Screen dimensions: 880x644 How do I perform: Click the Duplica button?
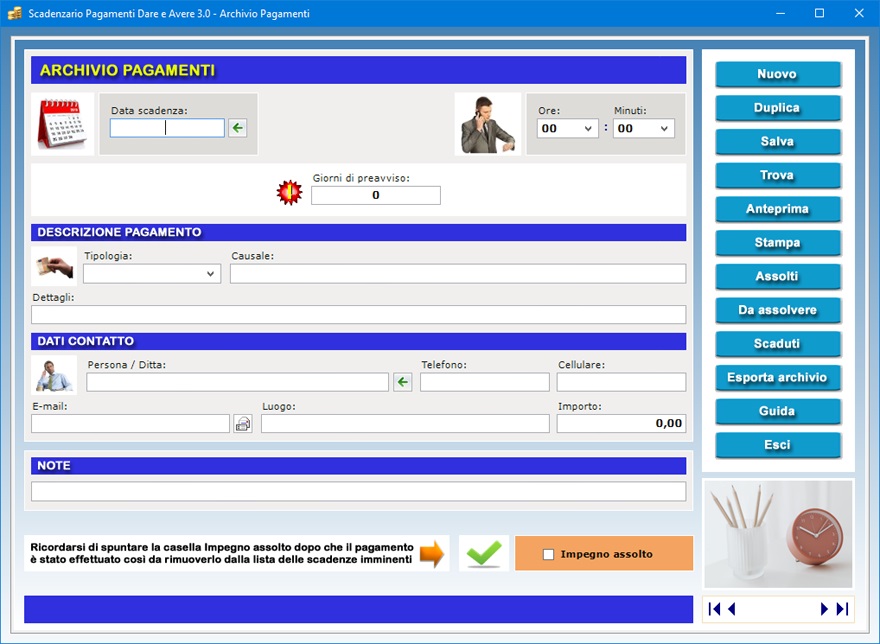point(777,108)
